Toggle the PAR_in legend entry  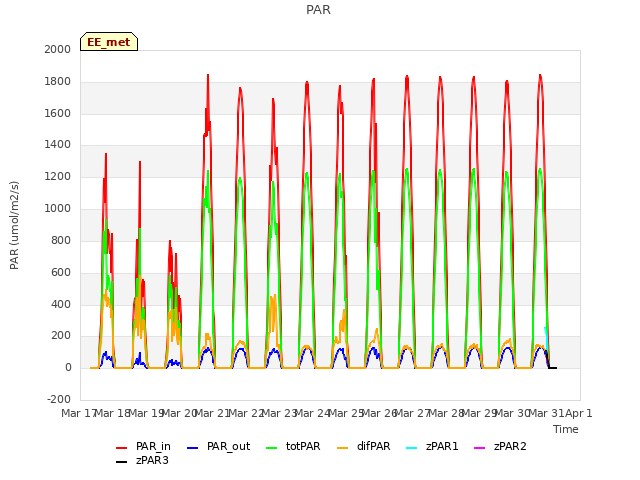143,447
